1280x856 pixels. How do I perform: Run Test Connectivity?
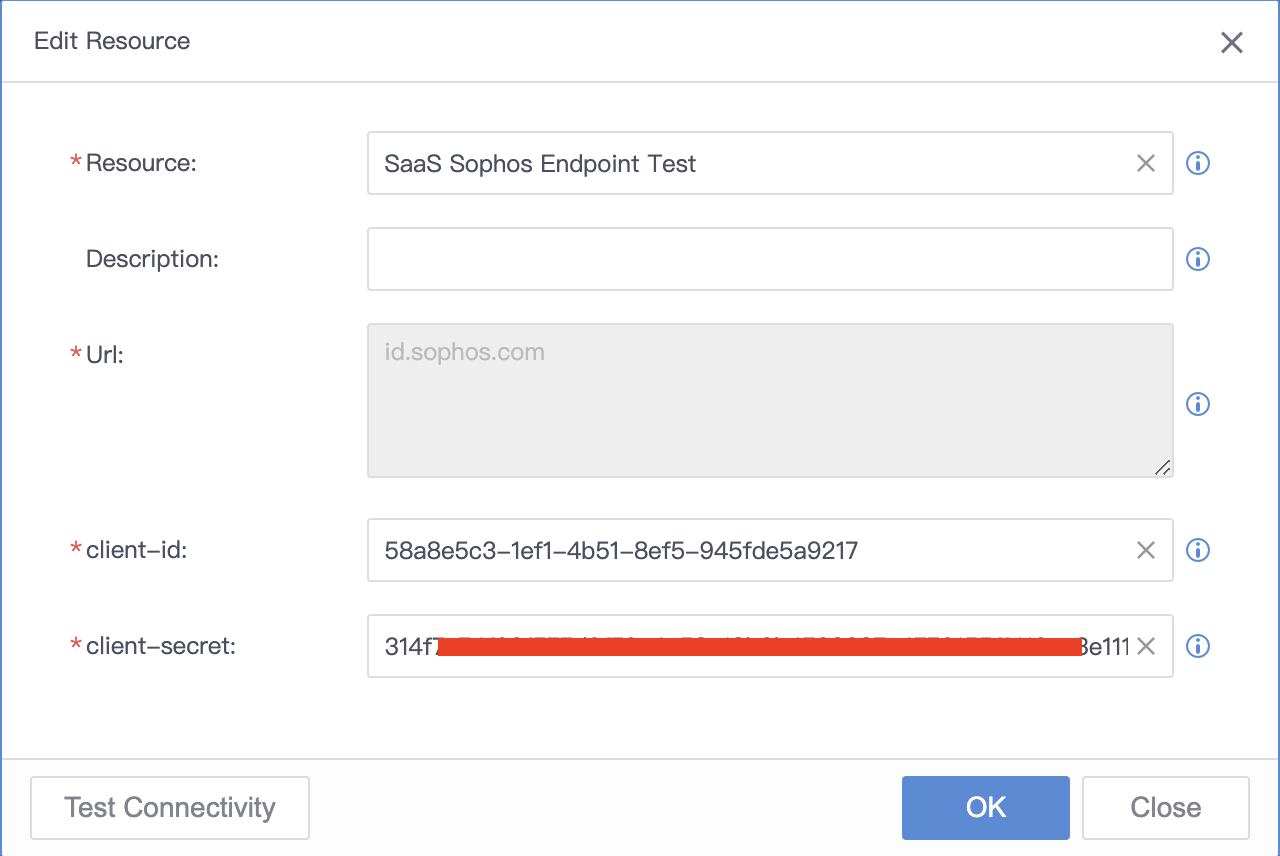(170, 808)
